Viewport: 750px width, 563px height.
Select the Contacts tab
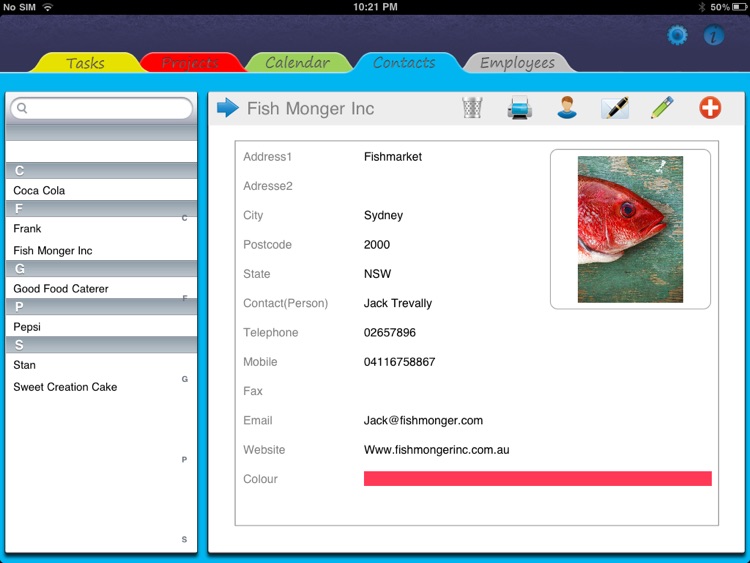pyautogui.click(x=404, y=63)
